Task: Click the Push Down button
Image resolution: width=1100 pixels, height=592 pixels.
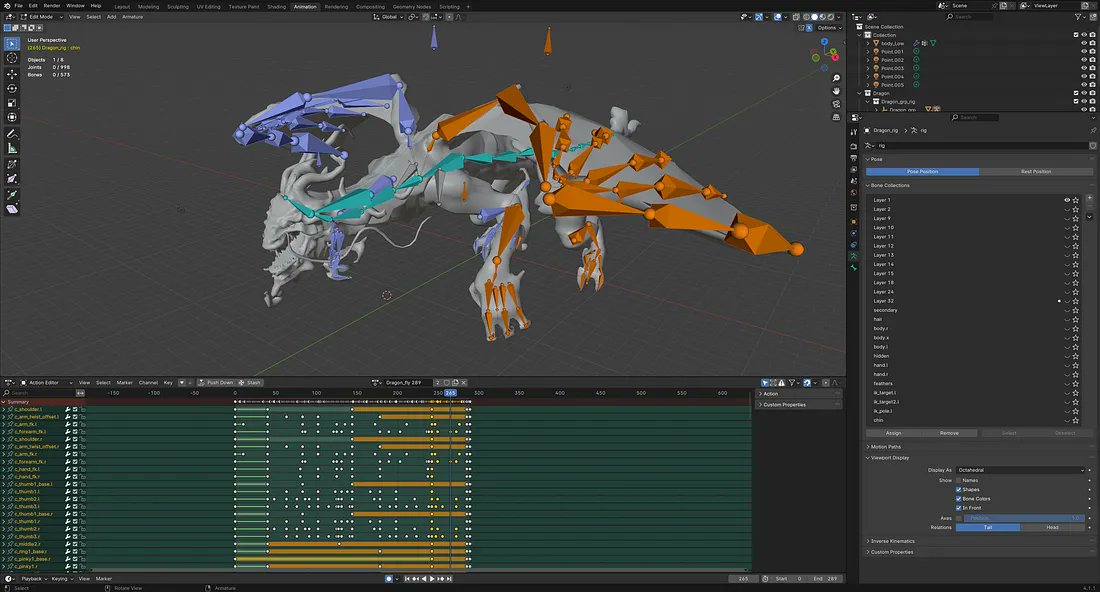Action: [x=219, y=382]
